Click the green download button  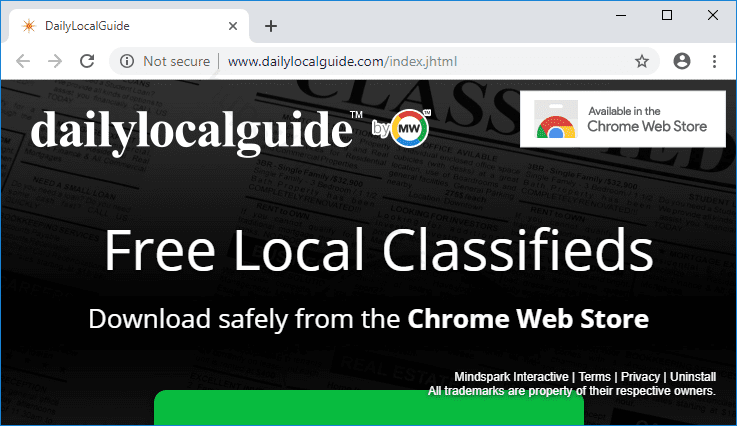(x=368, y=409)
